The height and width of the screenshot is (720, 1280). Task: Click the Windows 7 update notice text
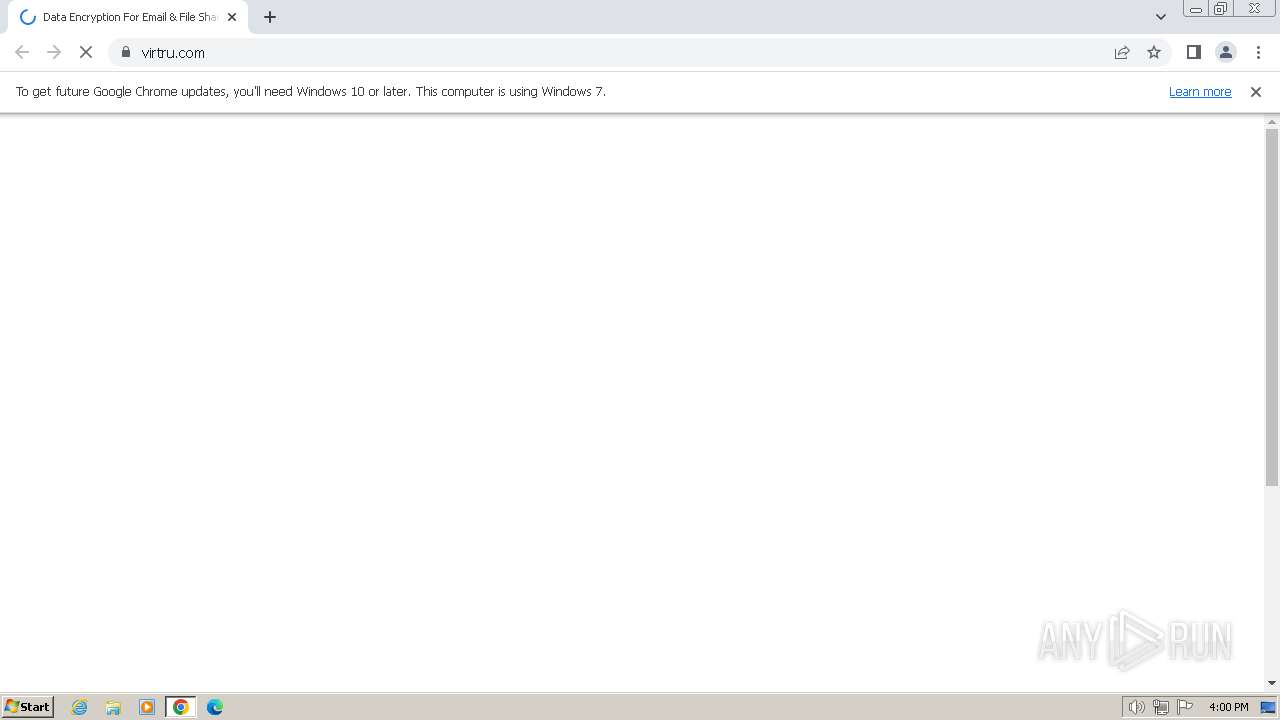click(x=311, y=91)
